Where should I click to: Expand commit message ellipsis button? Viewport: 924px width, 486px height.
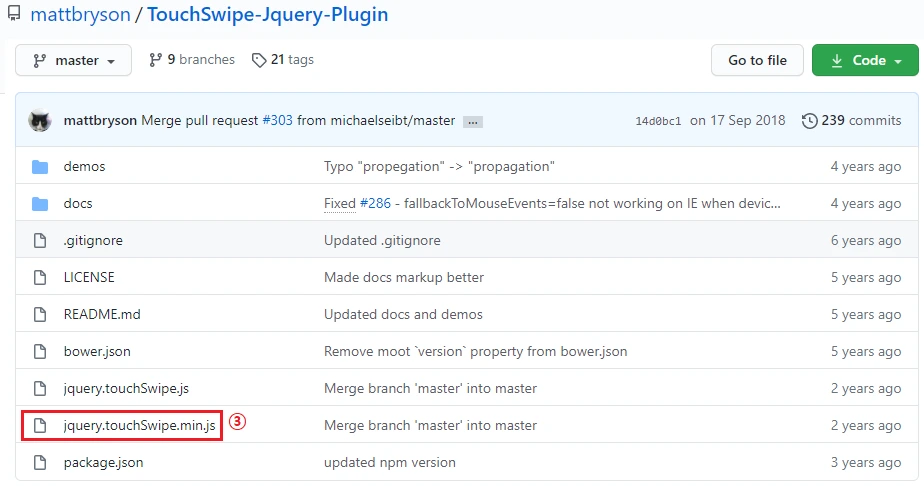tap(473, 122)
